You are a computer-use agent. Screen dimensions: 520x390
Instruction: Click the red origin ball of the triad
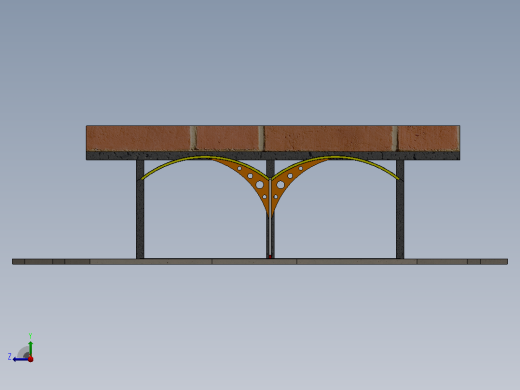pos(31,359)
